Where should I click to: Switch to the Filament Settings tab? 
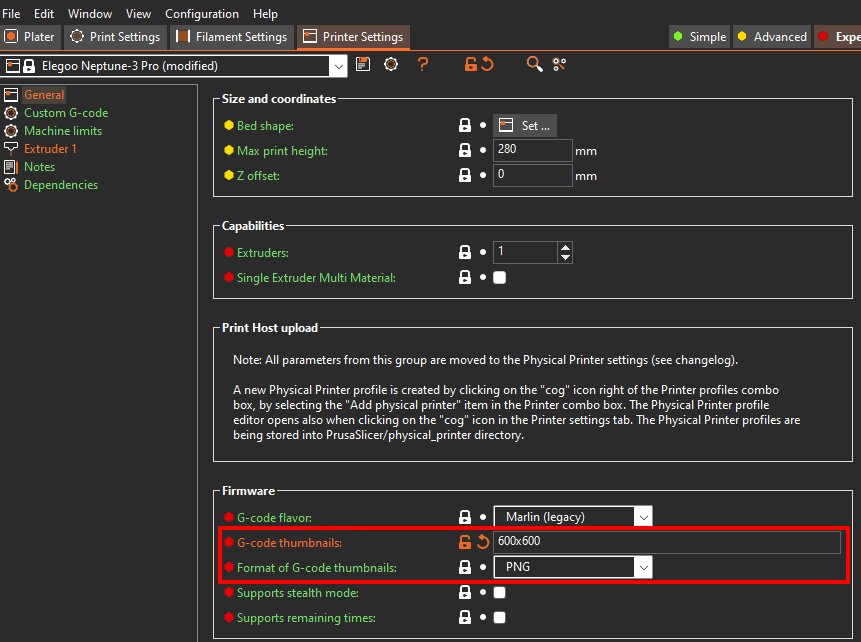[231, 37]
